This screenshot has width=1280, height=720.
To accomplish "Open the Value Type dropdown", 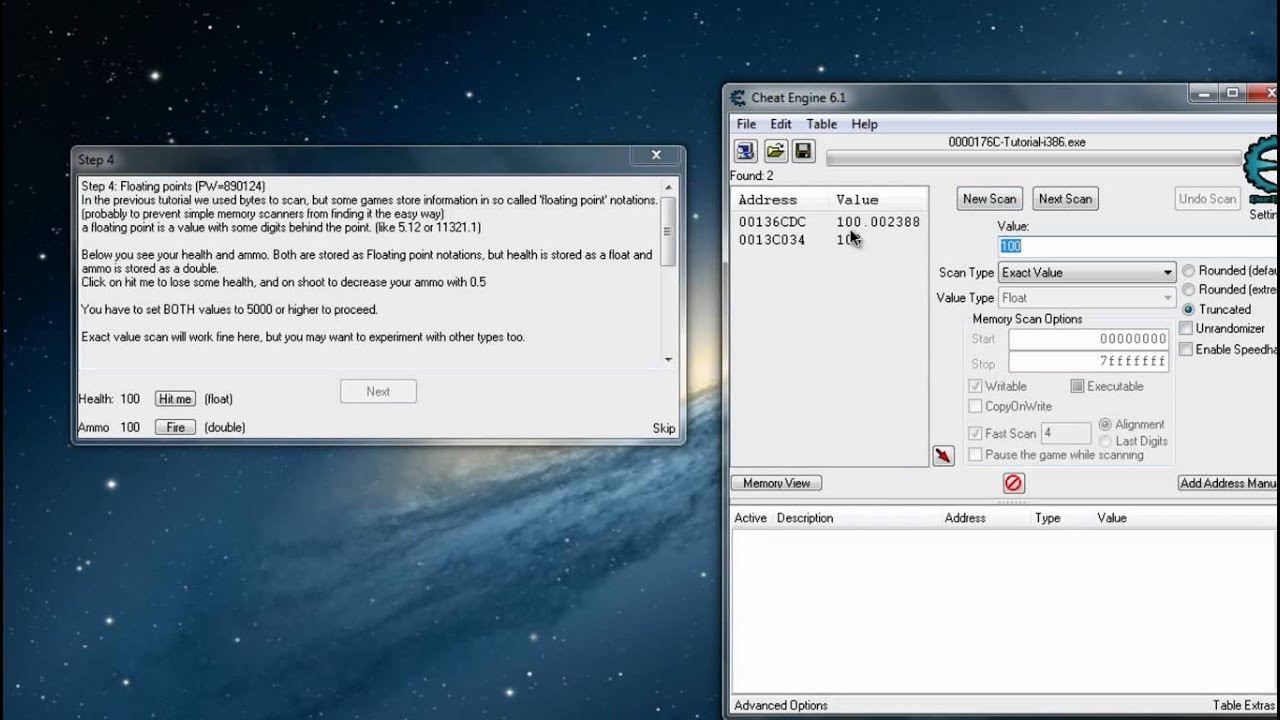I will [x=1087, y=297].
